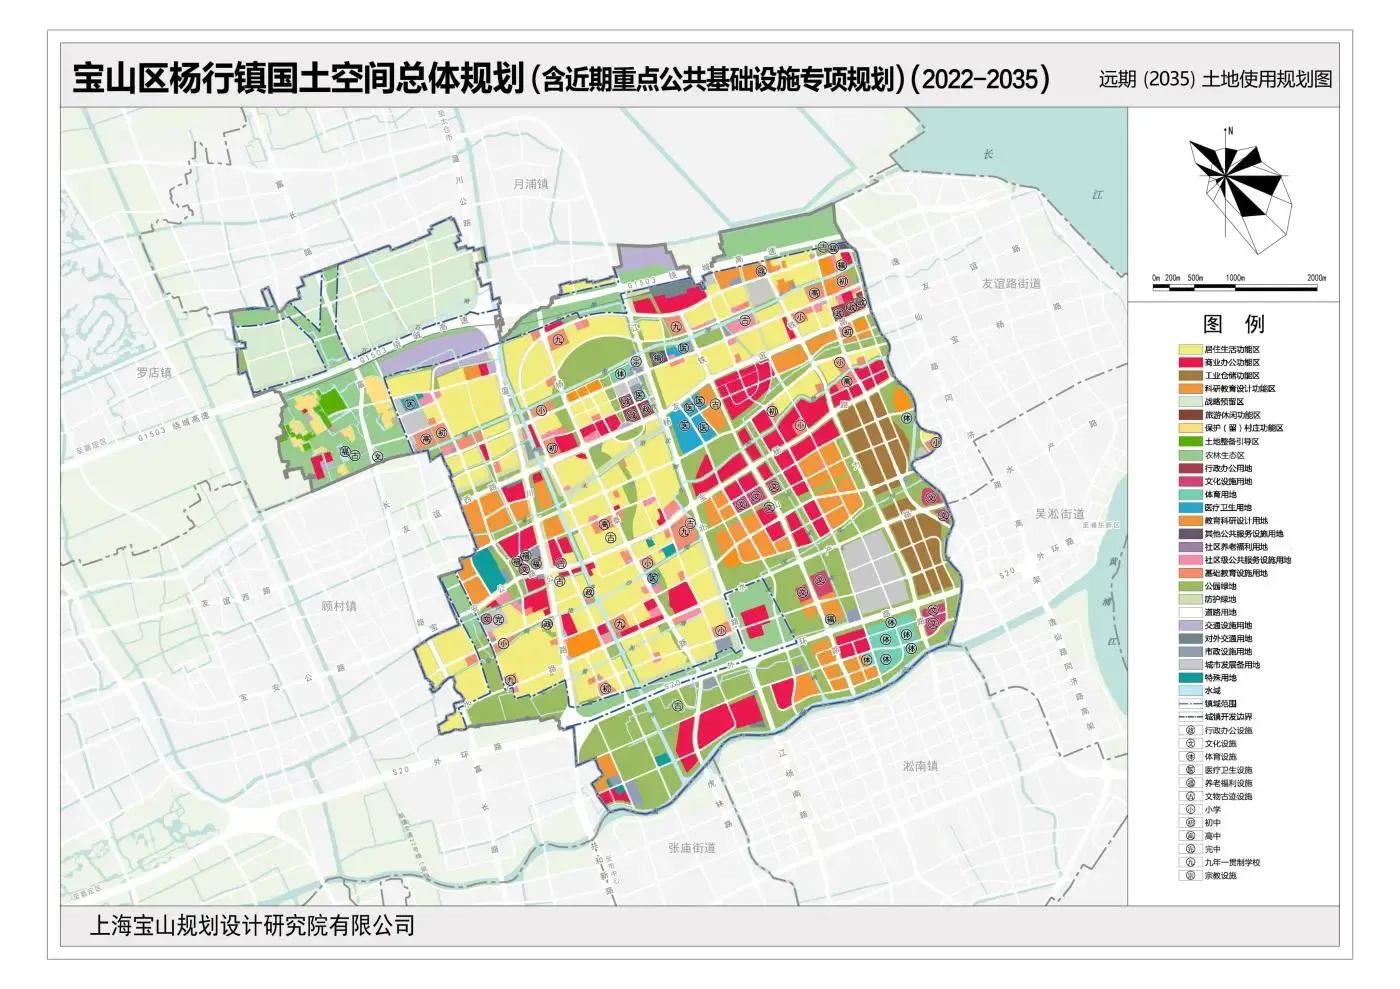This screenshot has width=1400, height=989.
Task: Click the north arrow compass rose
Action: click(x=1238, y=185)
